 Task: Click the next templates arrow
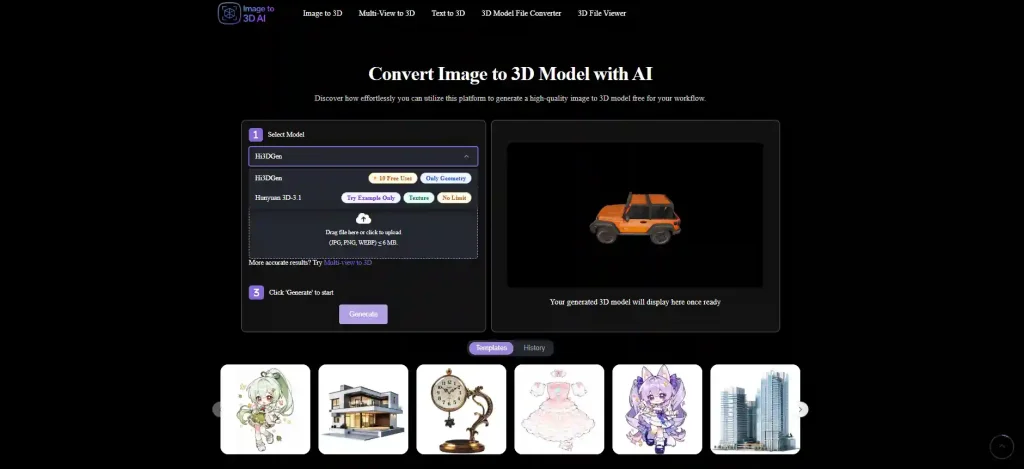[801, 410]
